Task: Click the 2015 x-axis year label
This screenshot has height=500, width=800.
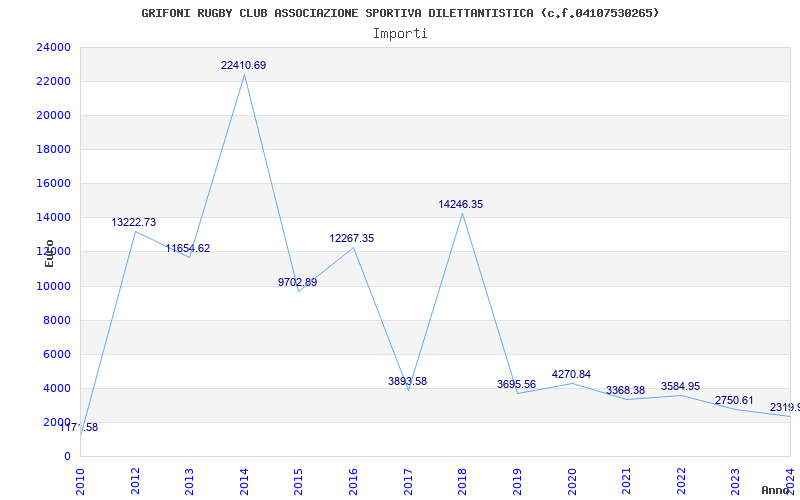Action: pyautogui.click(x=298, y=481)
